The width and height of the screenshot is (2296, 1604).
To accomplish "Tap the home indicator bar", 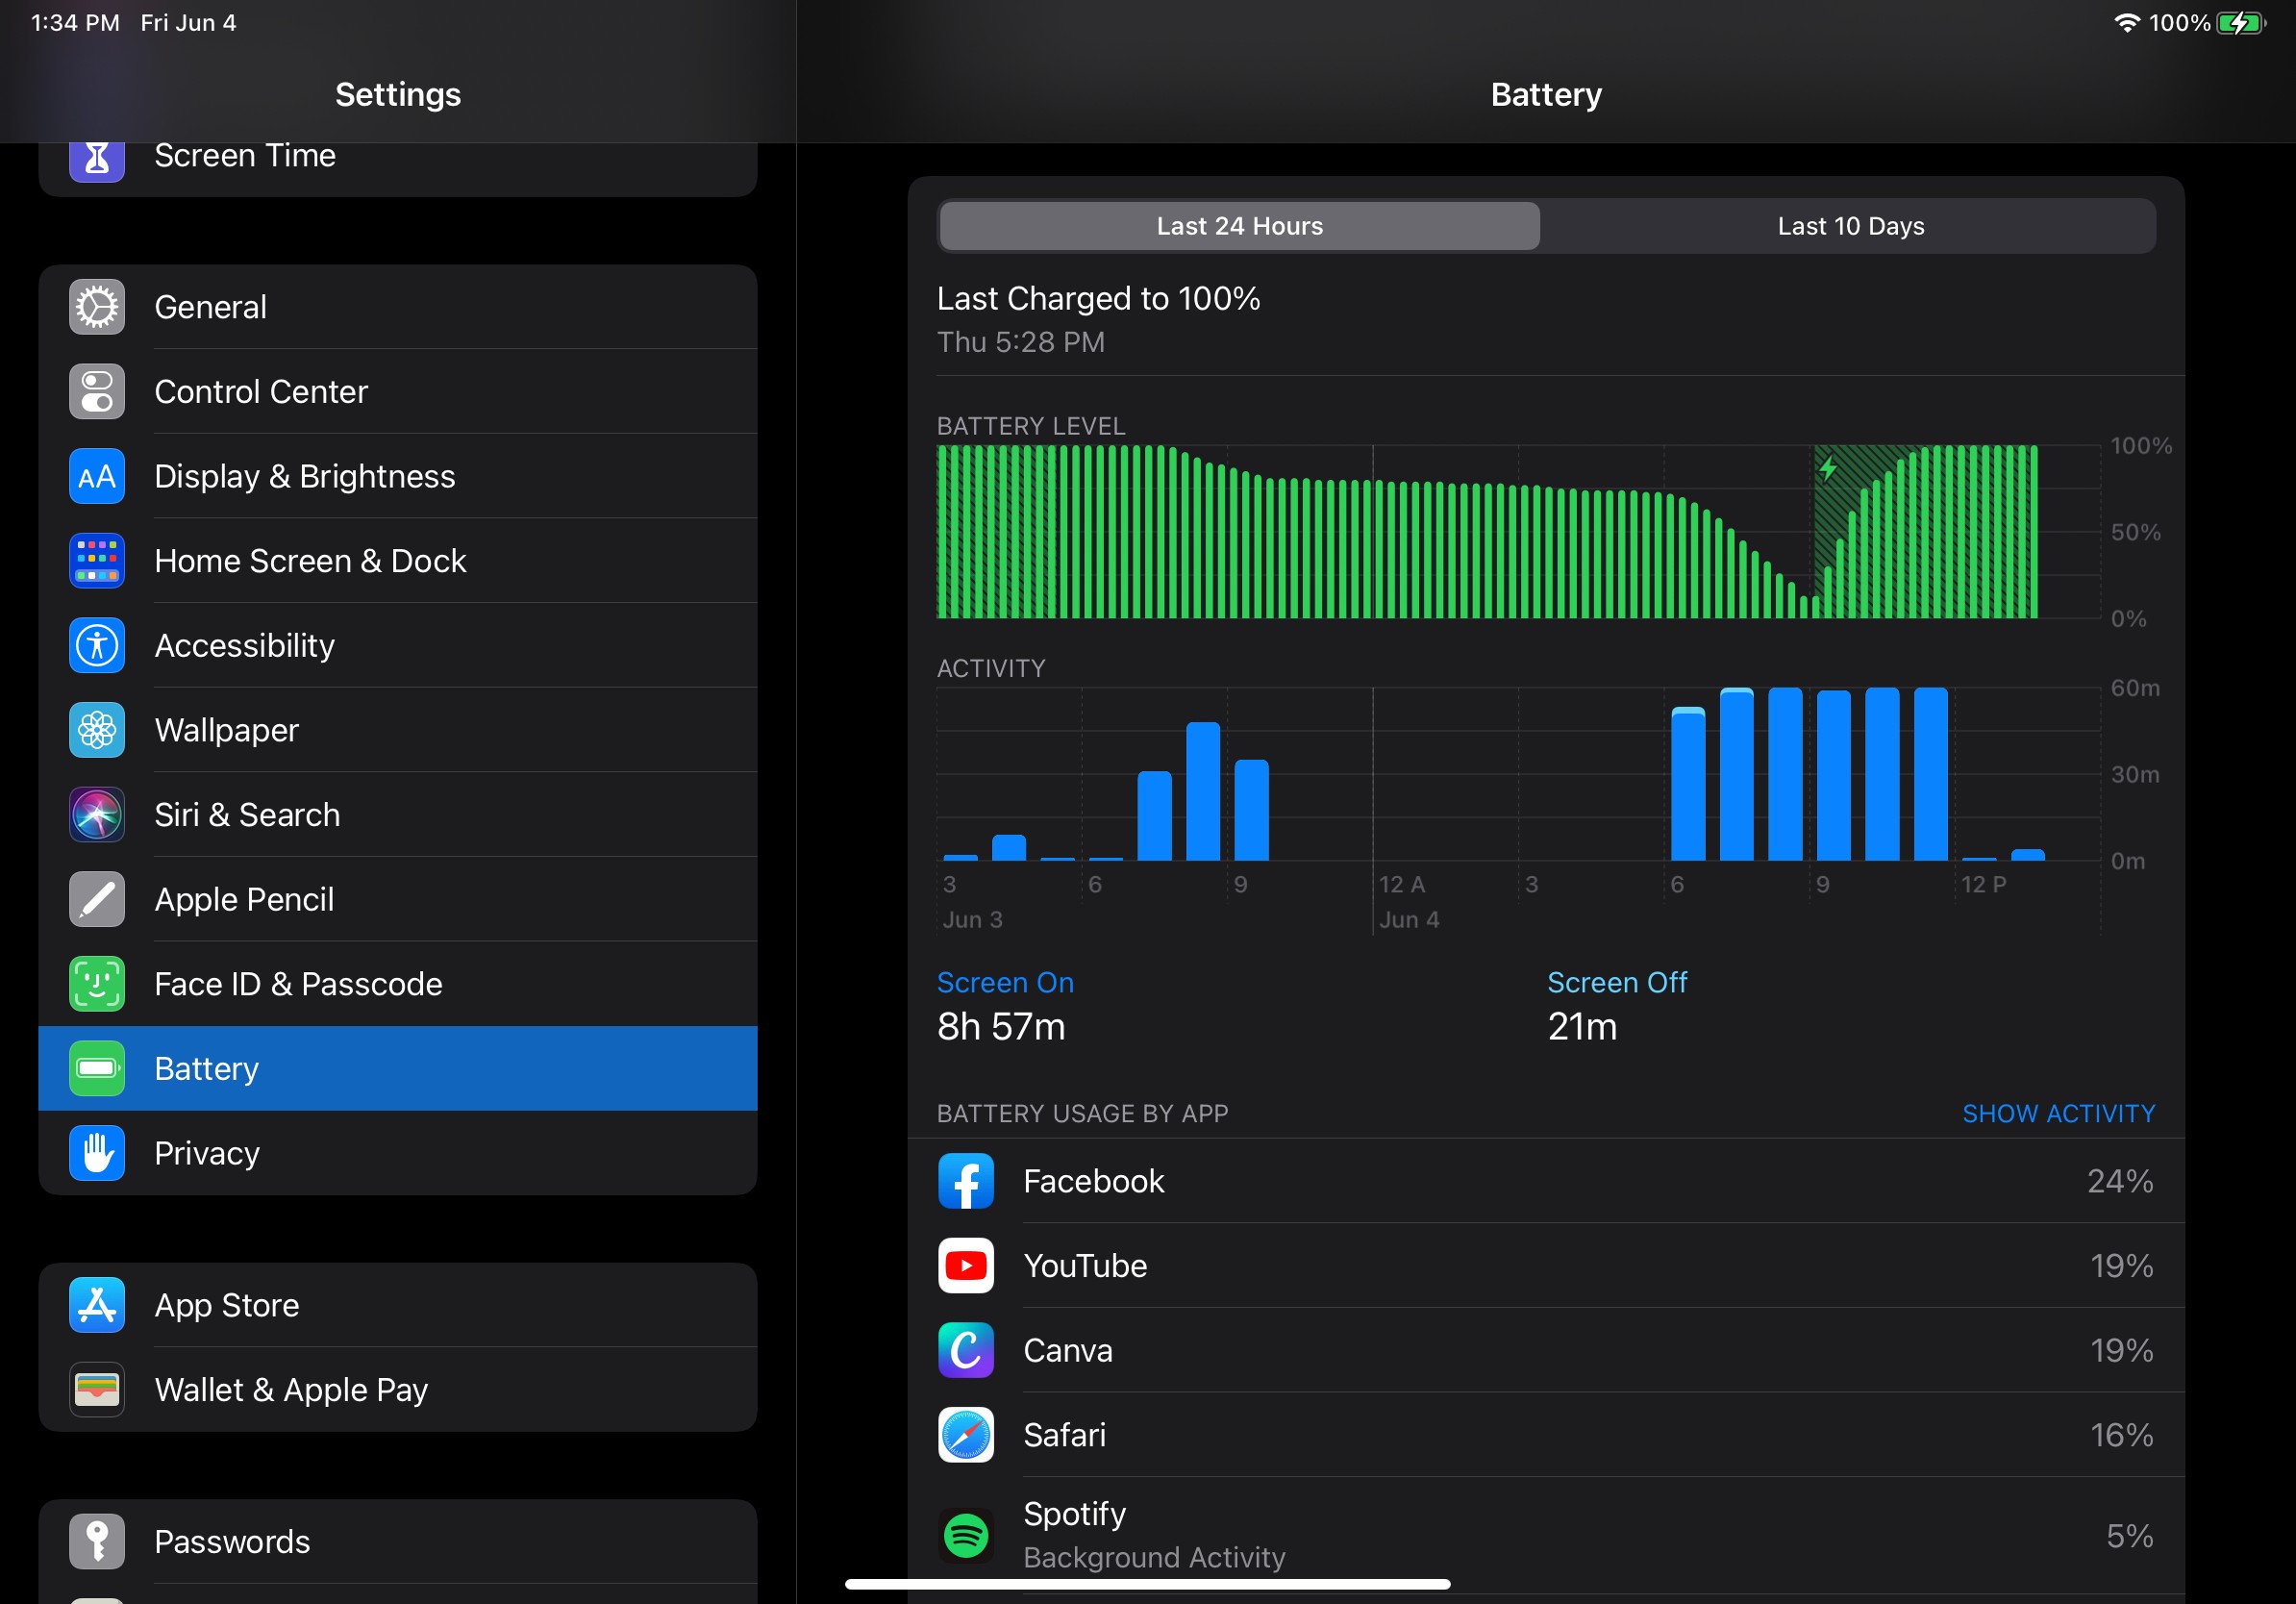I will tap(1147, 1584).
